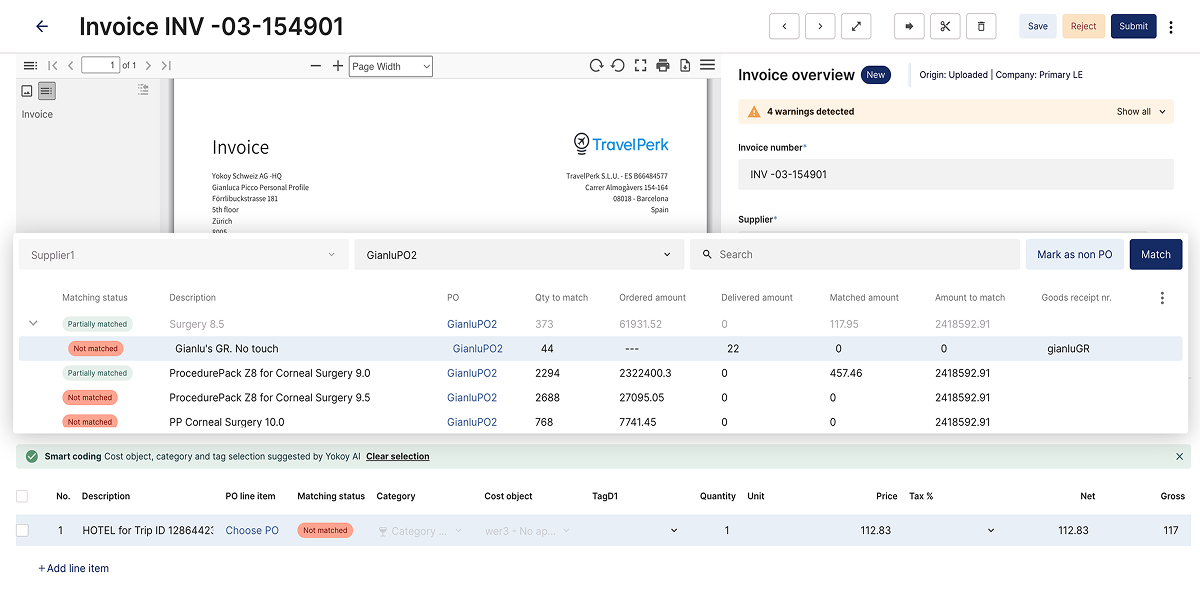1200x589 pixels.
Task: Download the invoice PDF
Action: 684,65
